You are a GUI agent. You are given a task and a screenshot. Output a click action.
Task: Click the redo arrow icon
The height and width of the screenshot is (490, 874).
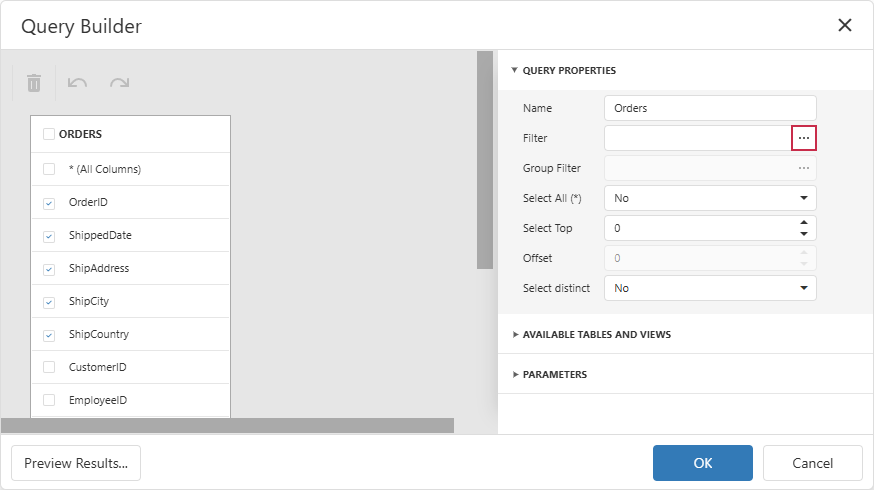pyautogui.click(x=119, y=83)
